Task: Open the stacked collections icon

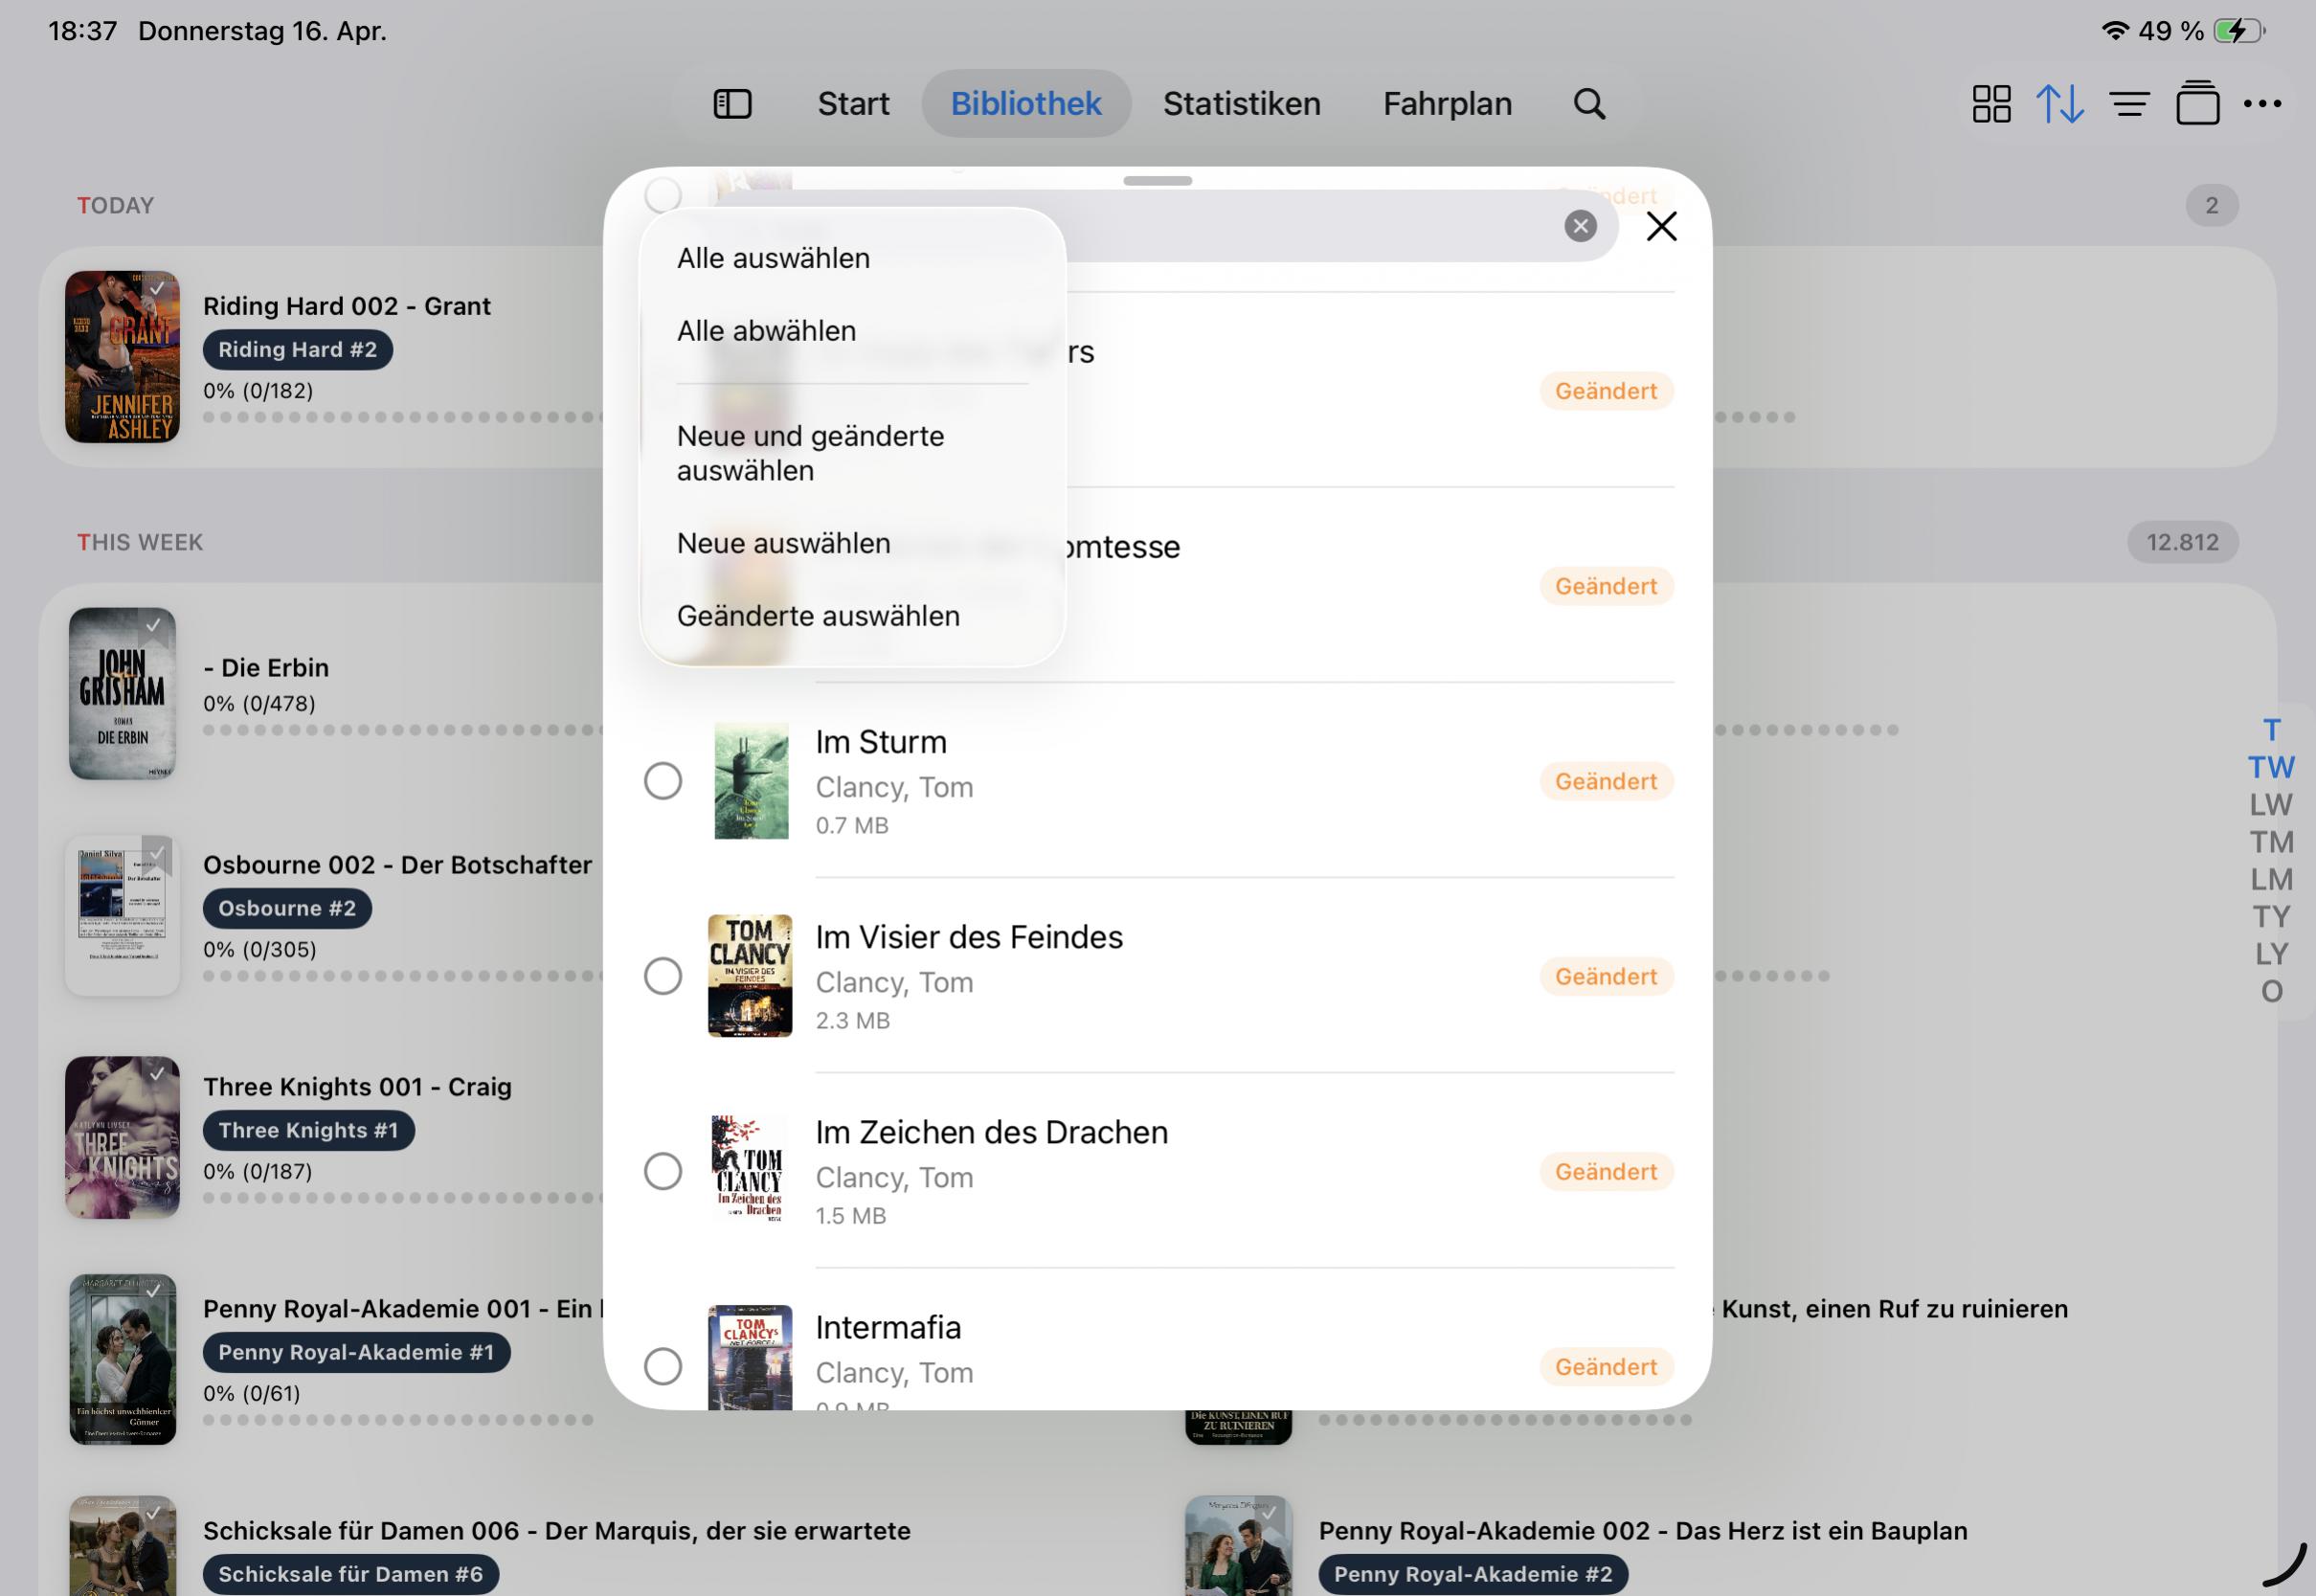Action: pyautogui.click(x=2197, y=104)
